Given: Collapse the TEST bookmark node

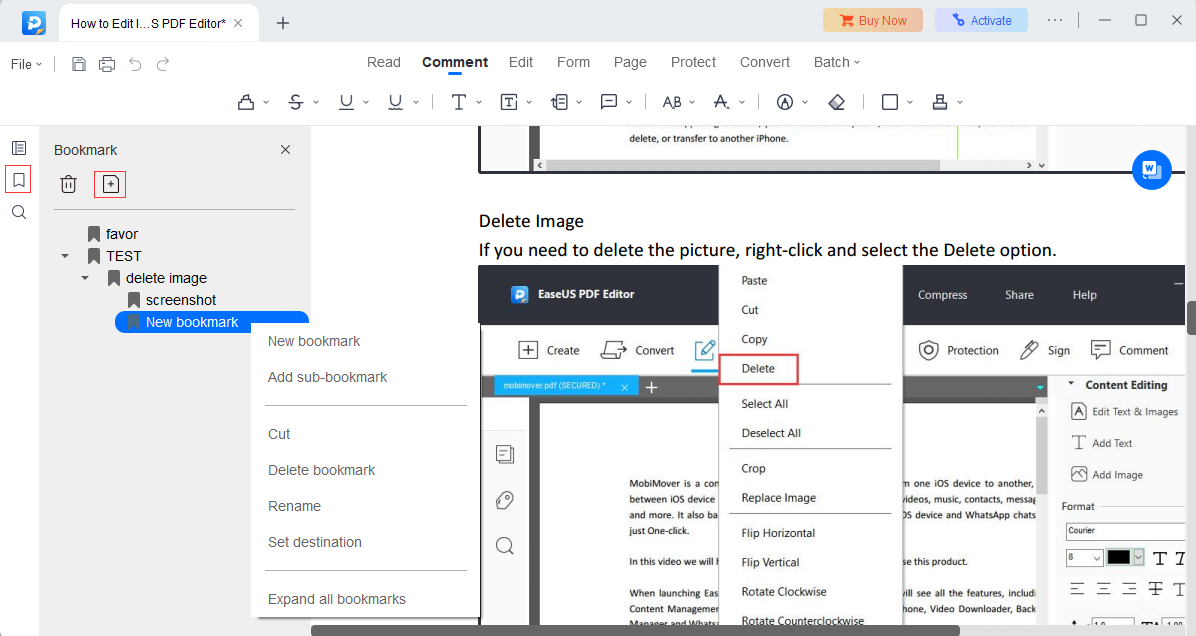Looking at the screenshot, I should [65, 256].
